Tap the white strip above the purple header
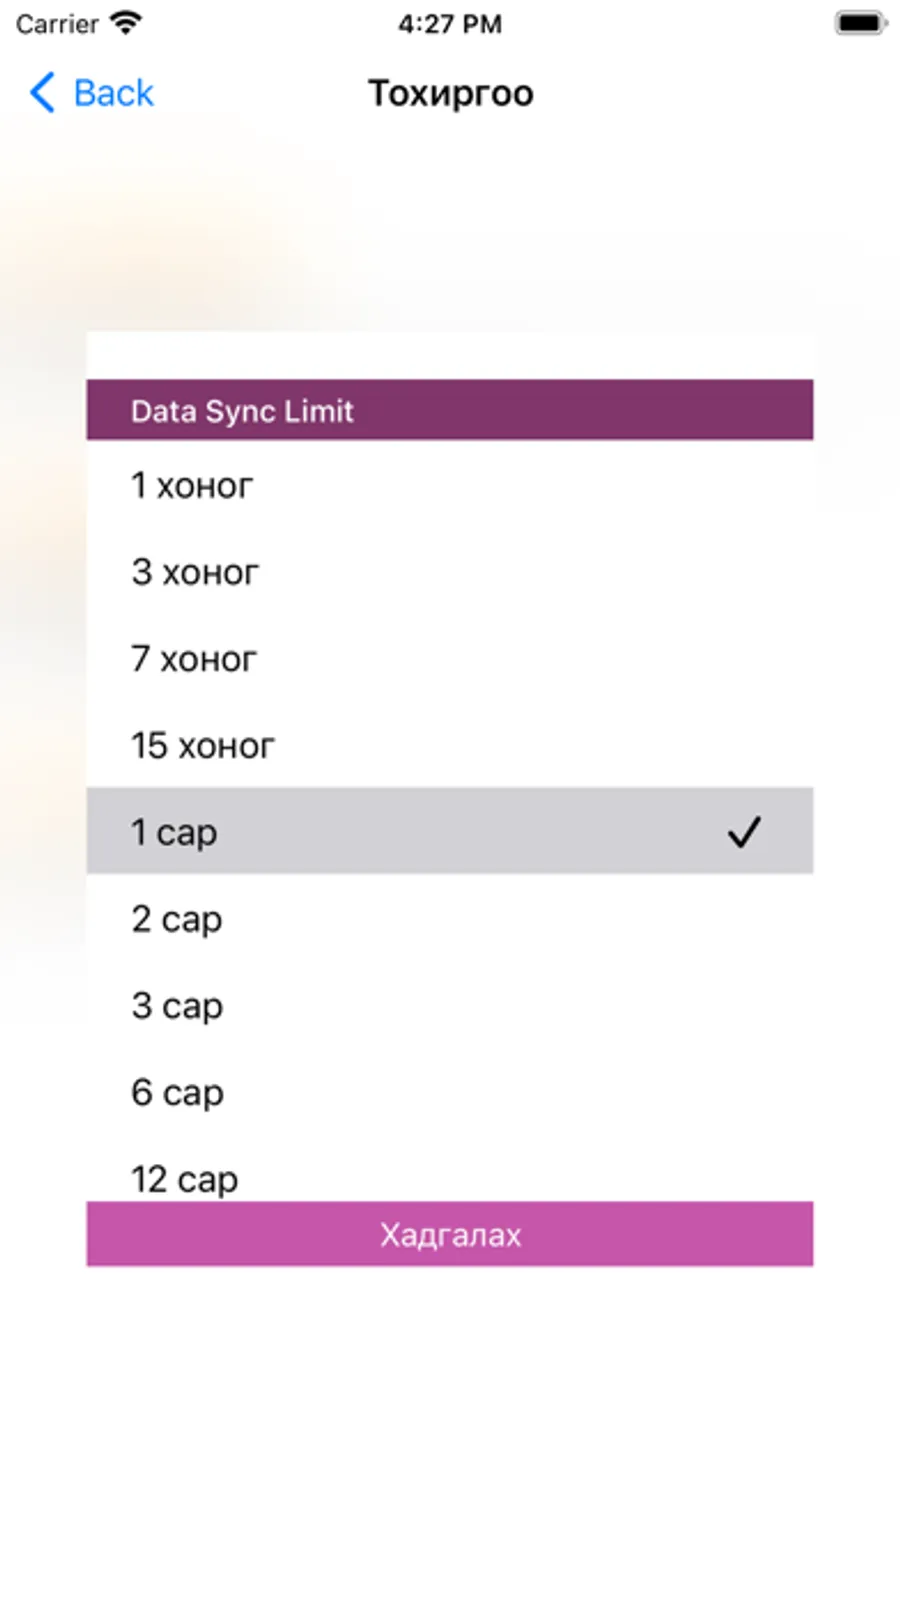The width and height of the screenshot is (900, 1598). click(x=449, y=355)
